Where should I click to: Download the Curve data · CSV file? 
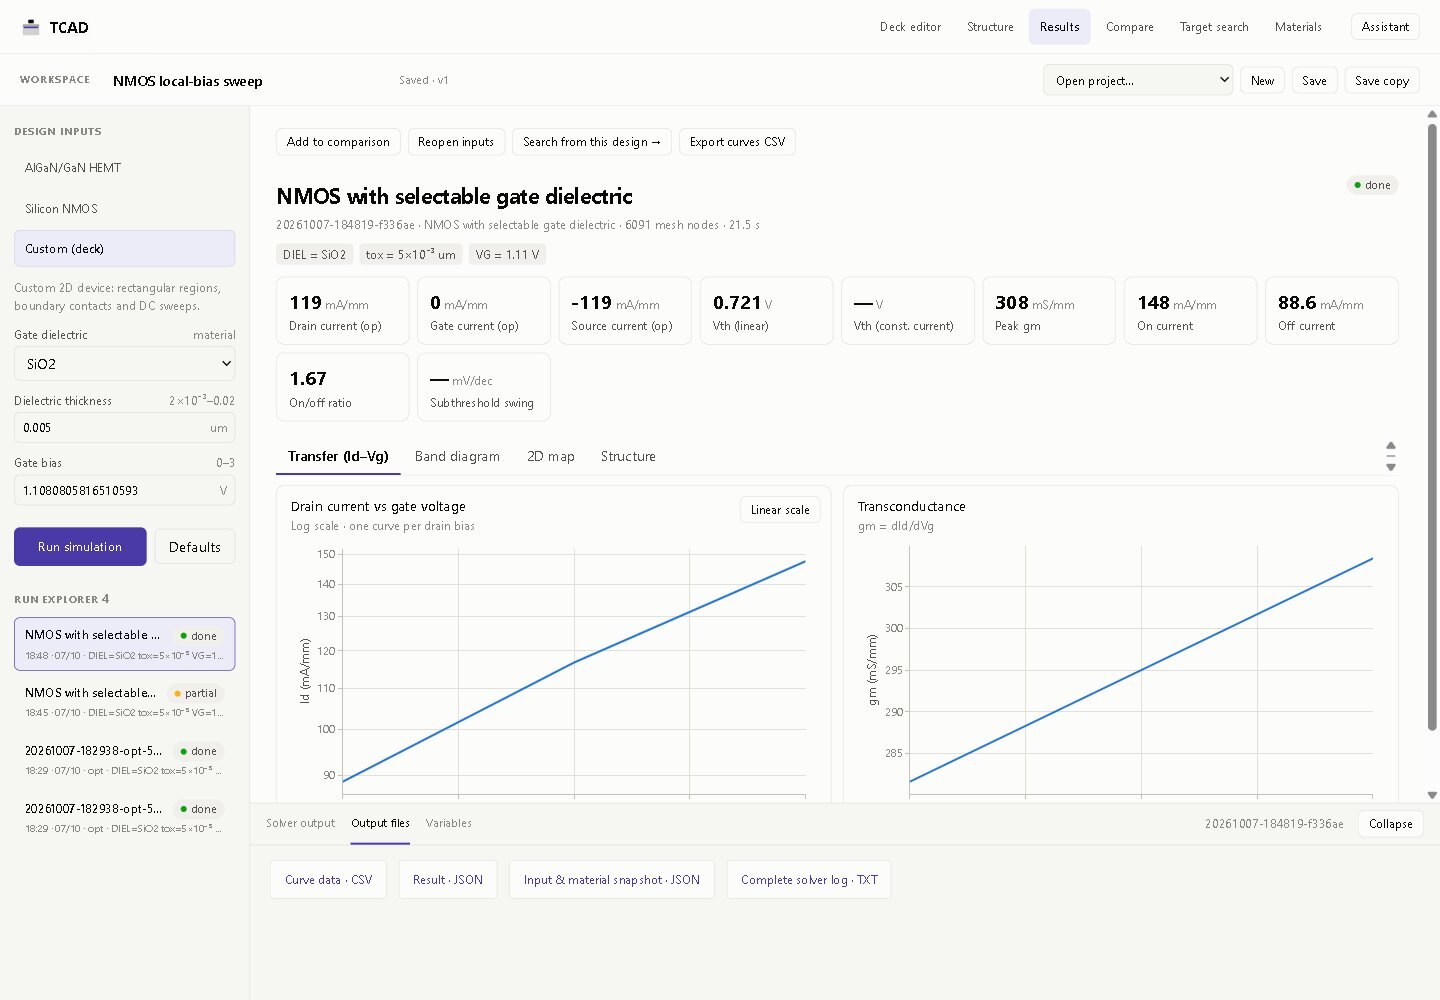click(329, 880)
